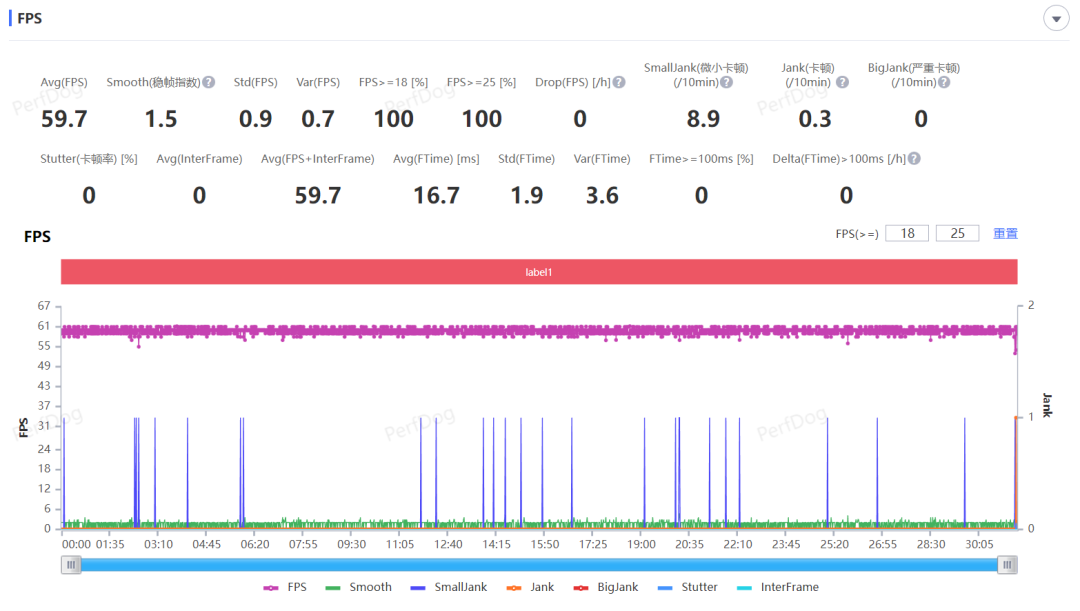Toggle the InterFrame legend entry
This screenshot has width=1080, height=611.
point(777,587)
